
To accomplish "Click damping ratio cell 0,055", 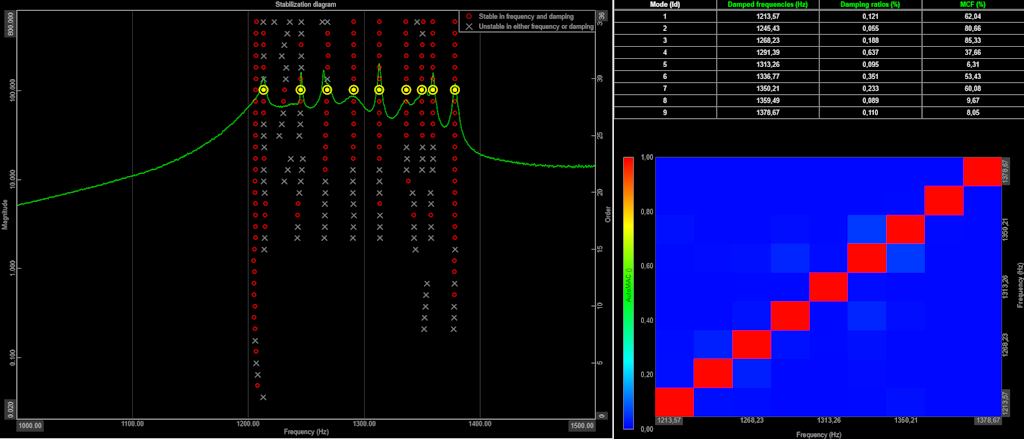I will click(870, 28).
